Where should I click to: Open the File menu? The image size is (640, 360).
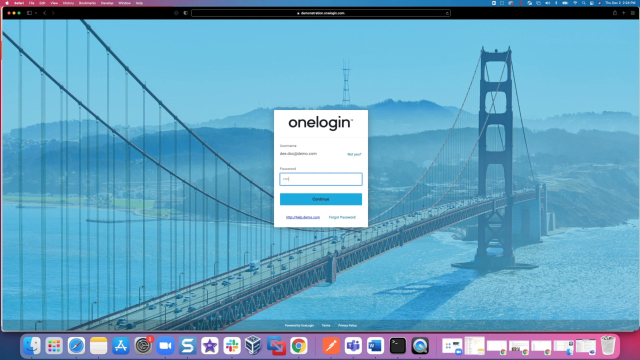[x=31, y=3]
